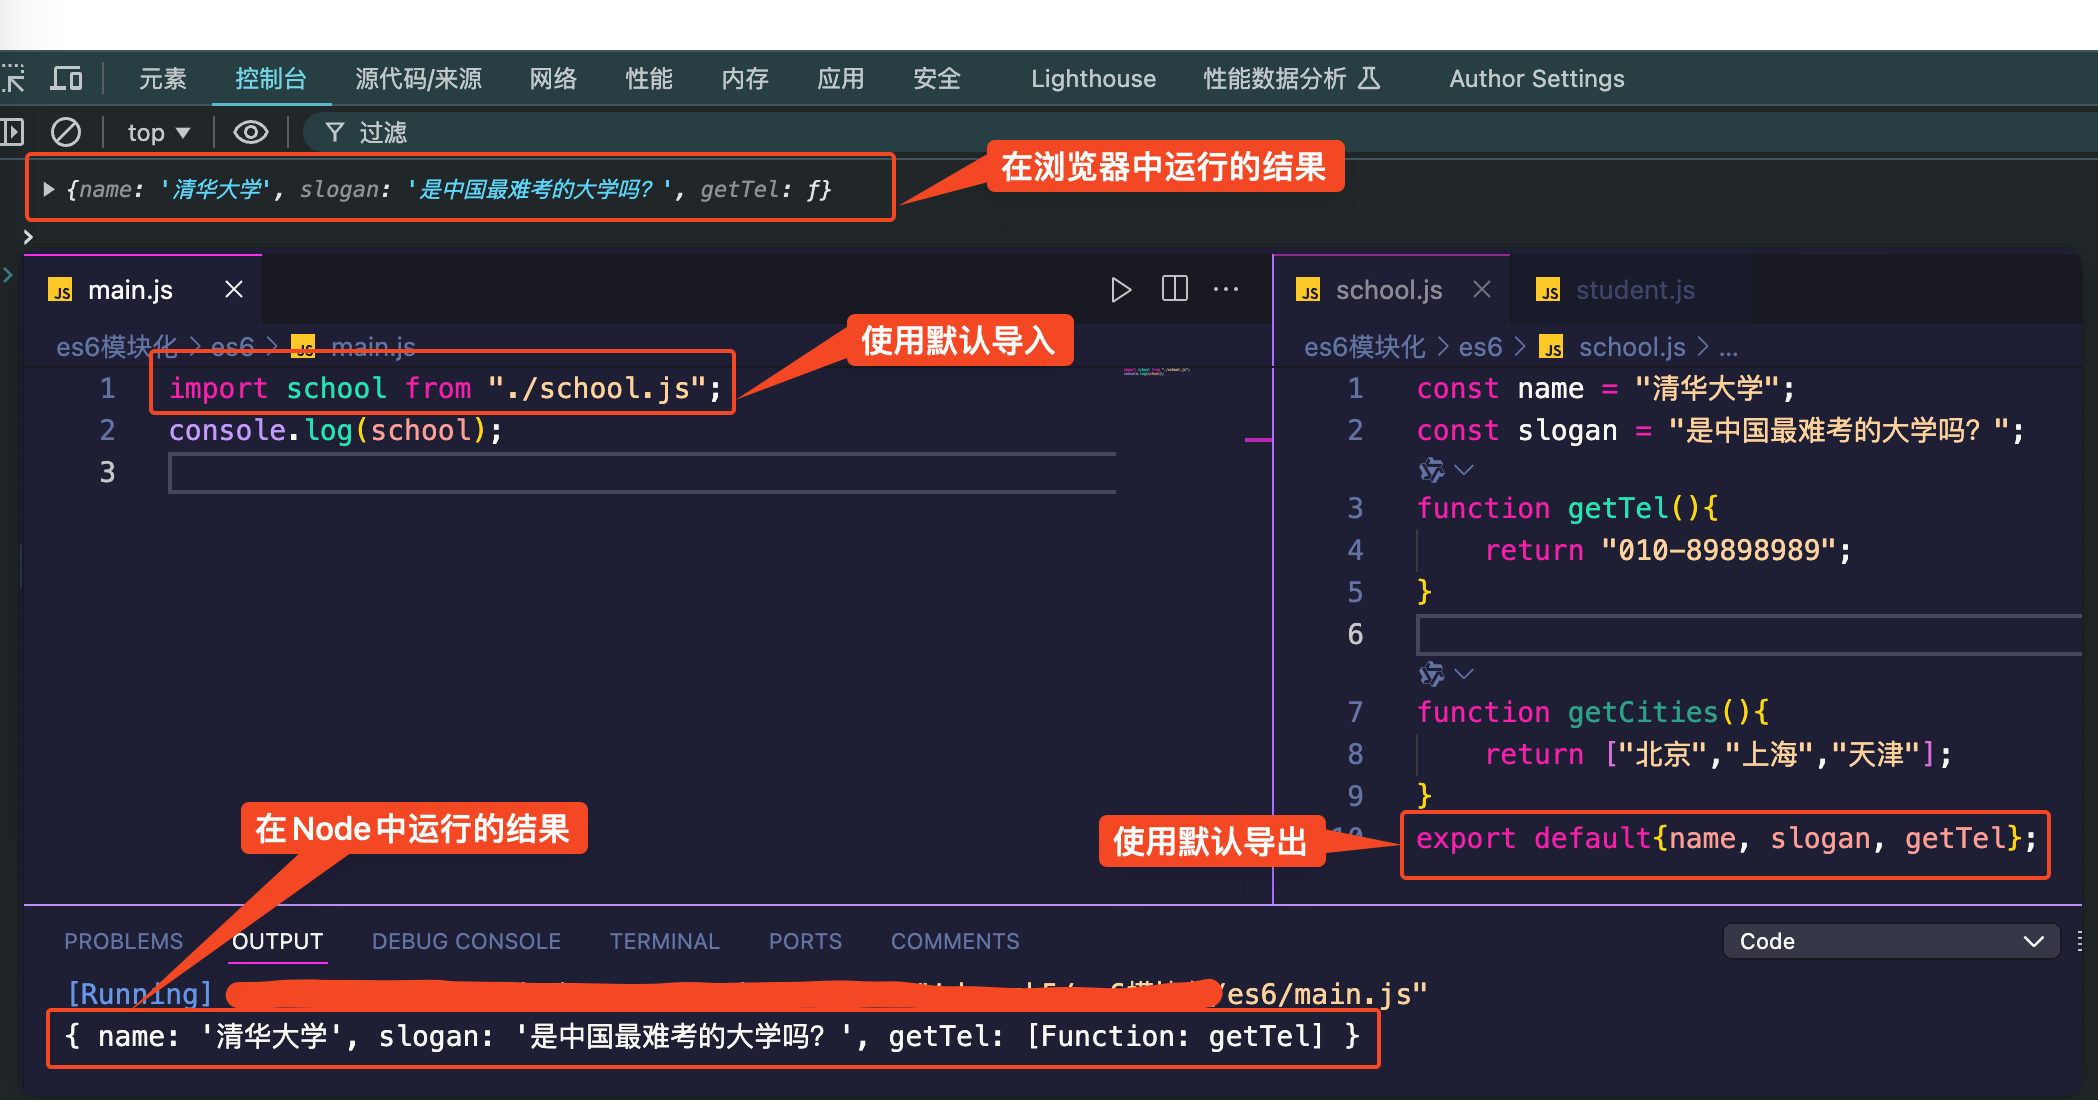Open the editor more actions ellipsis

[x=1226, y=290]
